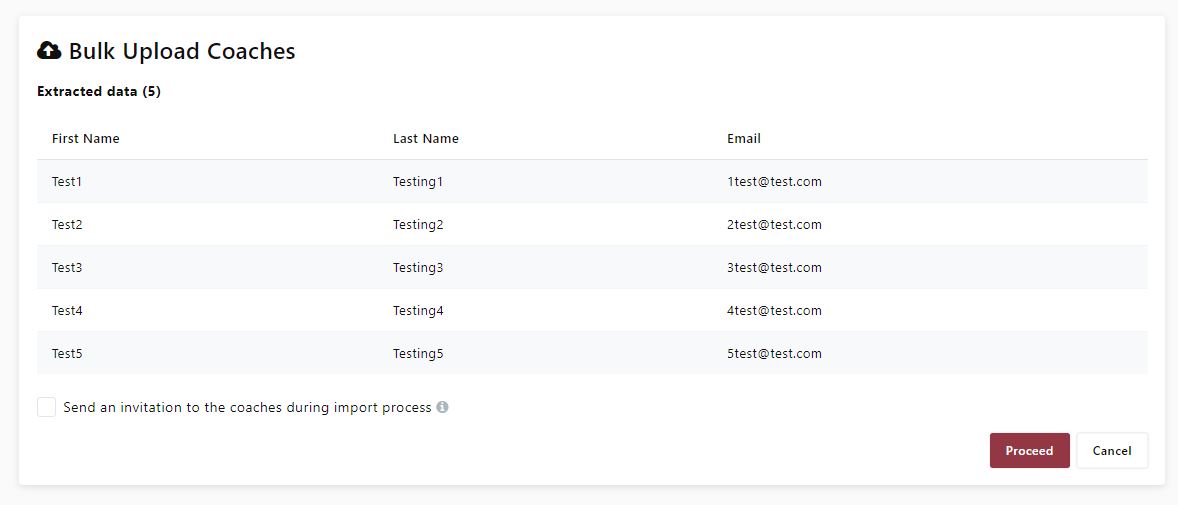Image resolution: width=1178 pixels, height=505 pixels.
Task: Select the Test1 first name cell
Action: 67,182
